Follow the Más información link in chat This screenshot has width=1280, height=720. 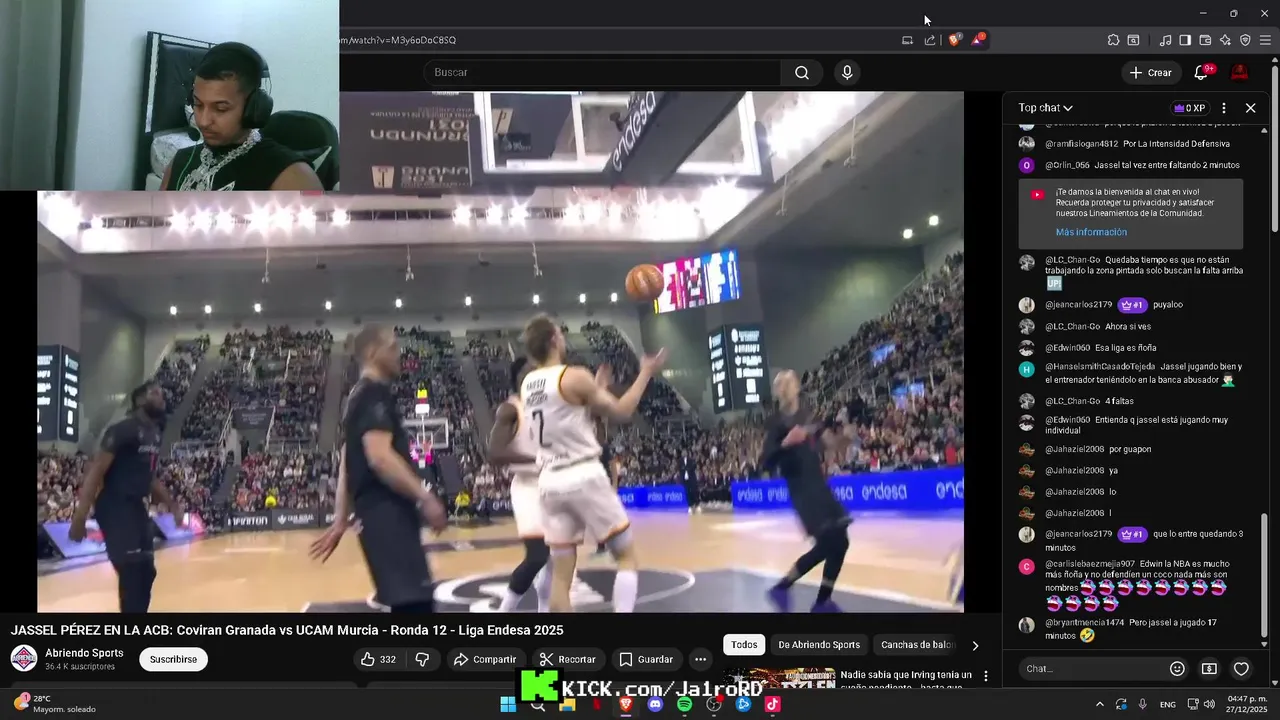(x=1091, y=232)
